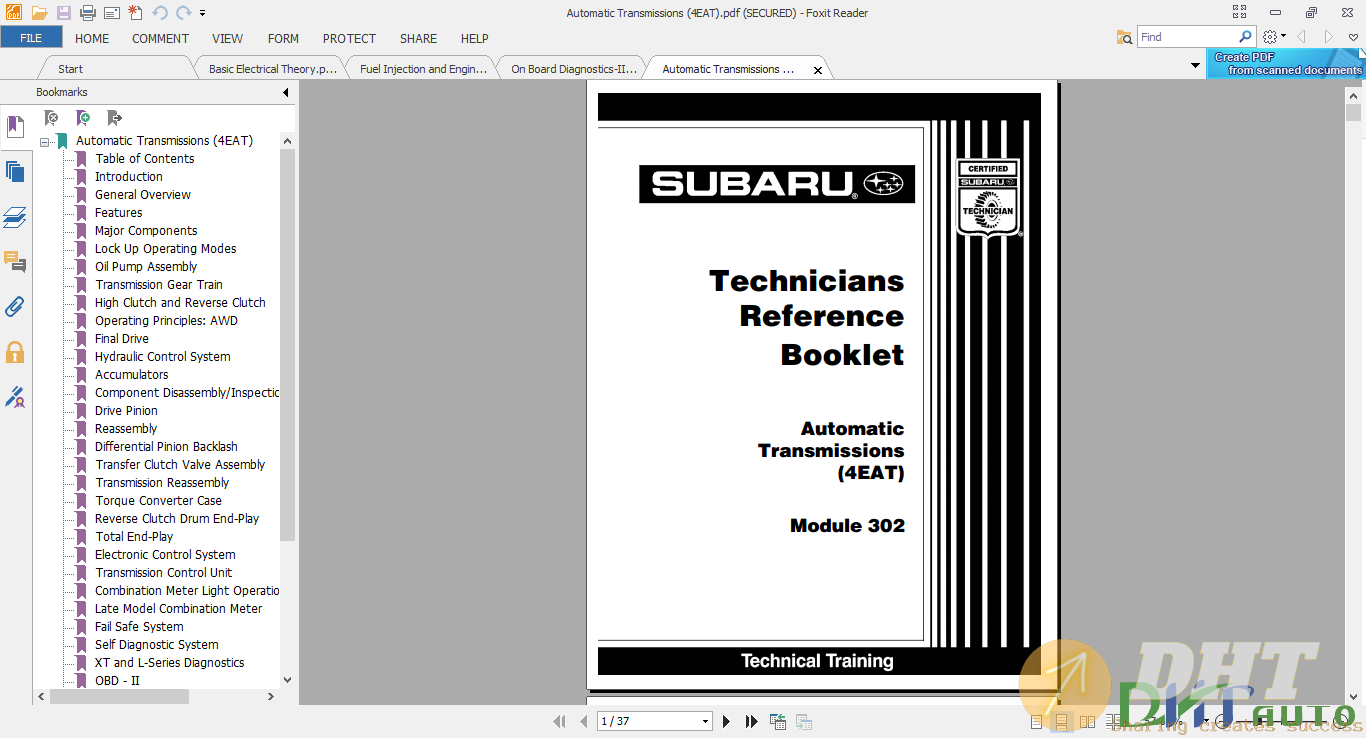Click the previous view icon in status bar

[778, 721]
